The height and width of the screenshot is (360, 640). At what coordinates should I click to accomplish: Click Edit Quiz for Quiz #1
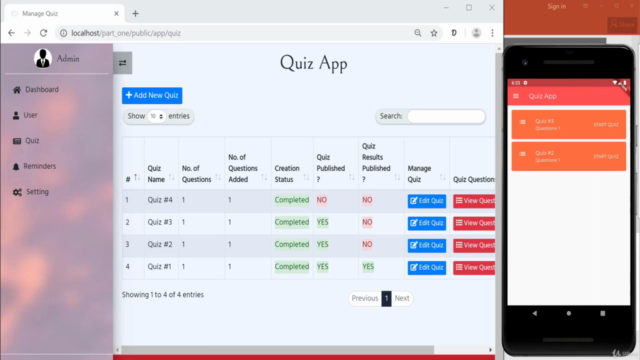[427, 267]
